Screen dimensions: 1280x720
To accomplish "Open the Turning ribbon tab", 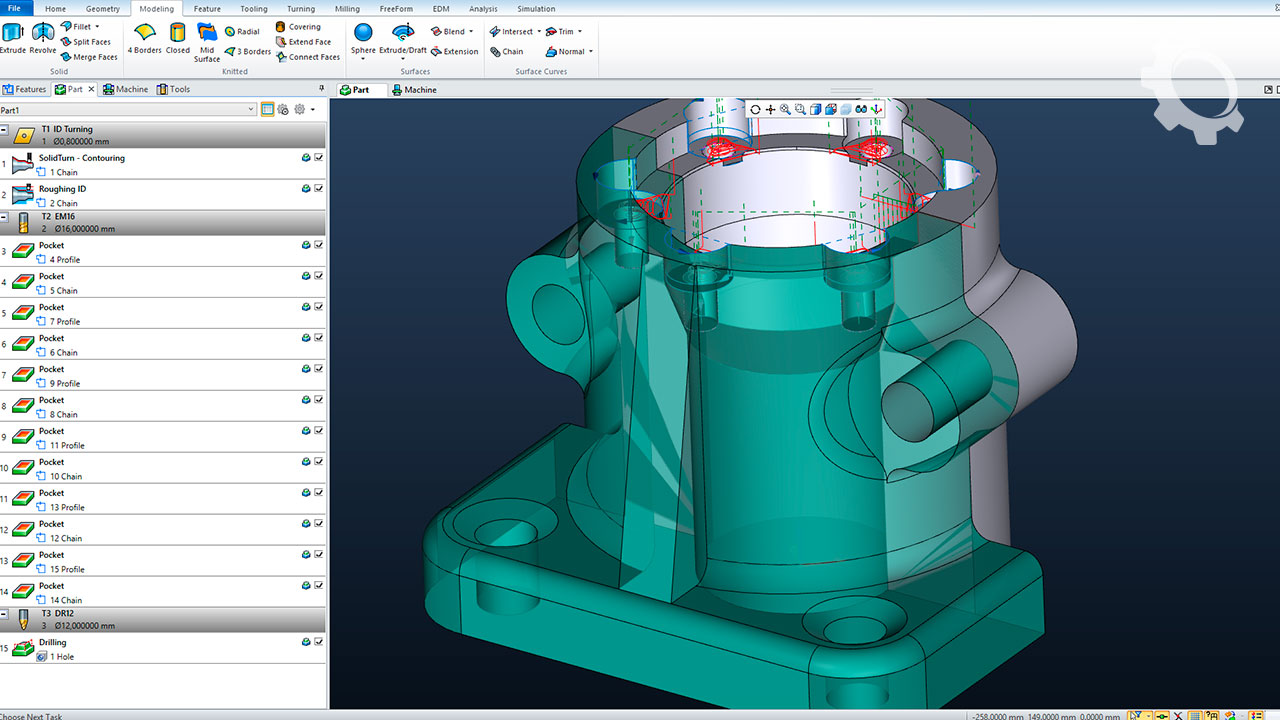I will [x=300, y=9].
